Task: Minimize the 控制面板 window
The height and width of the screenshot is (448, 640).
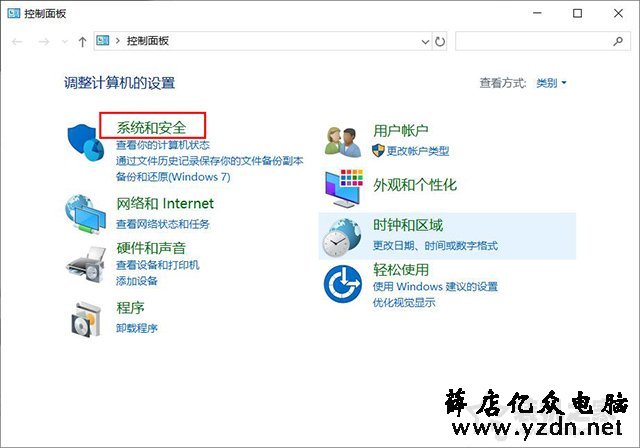Action: pyautogui.click(x=538, y=13)
